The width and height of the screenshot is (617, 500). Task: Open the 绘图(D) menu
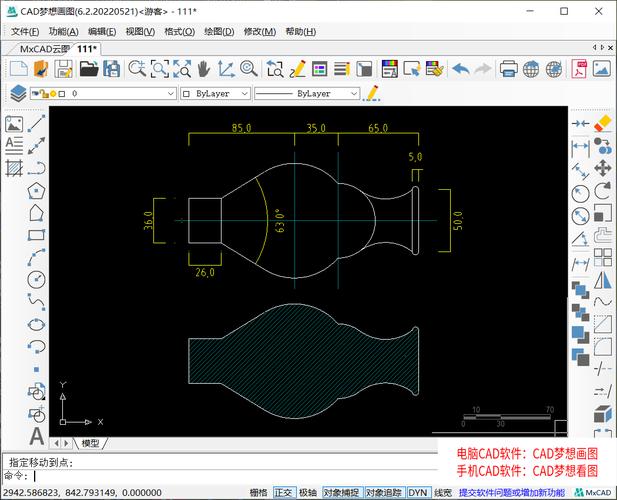[x=218, y=31]
